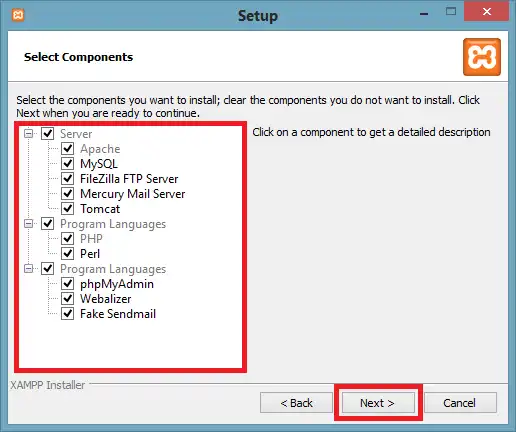Viewport: 516px width, 432px height.
Task: Select the PHP tree item label
Action: (91, 239)
